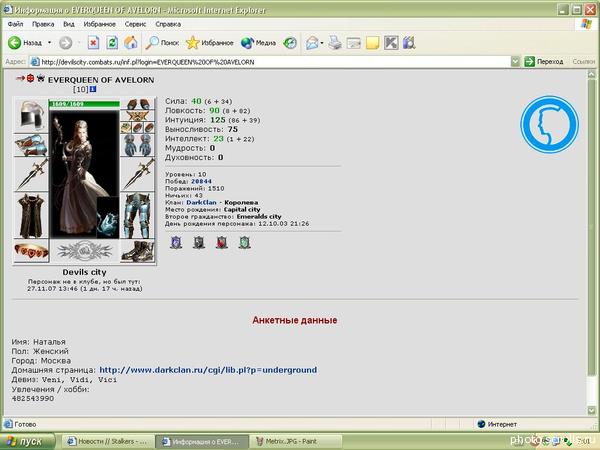
Task: Click the Back (Назад) toolbar button
Action: [26, 43]
